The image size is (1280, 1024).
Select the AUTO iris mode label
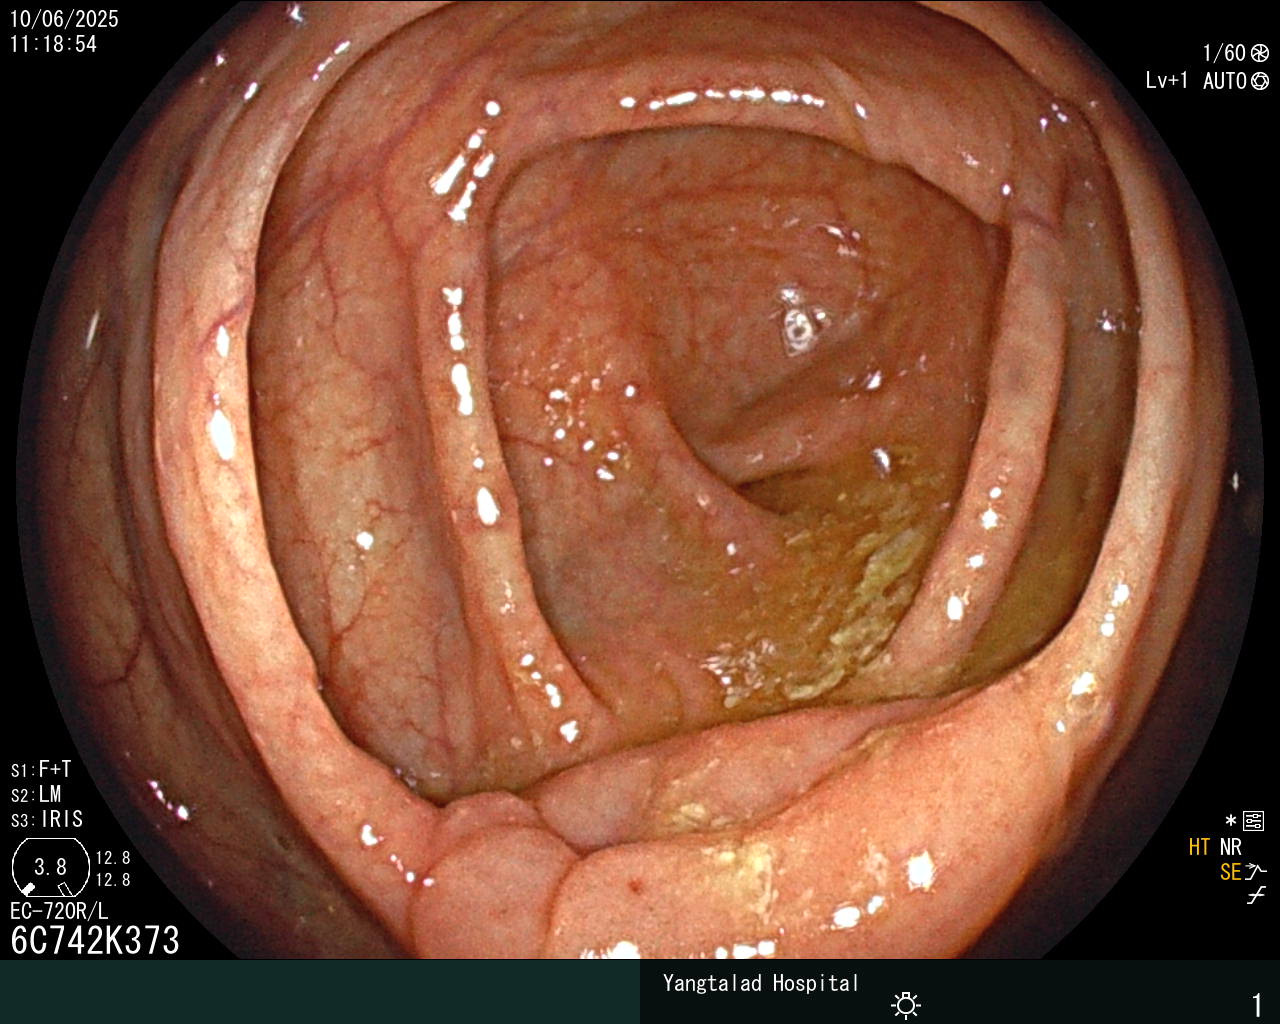[x=1225, y=81]
